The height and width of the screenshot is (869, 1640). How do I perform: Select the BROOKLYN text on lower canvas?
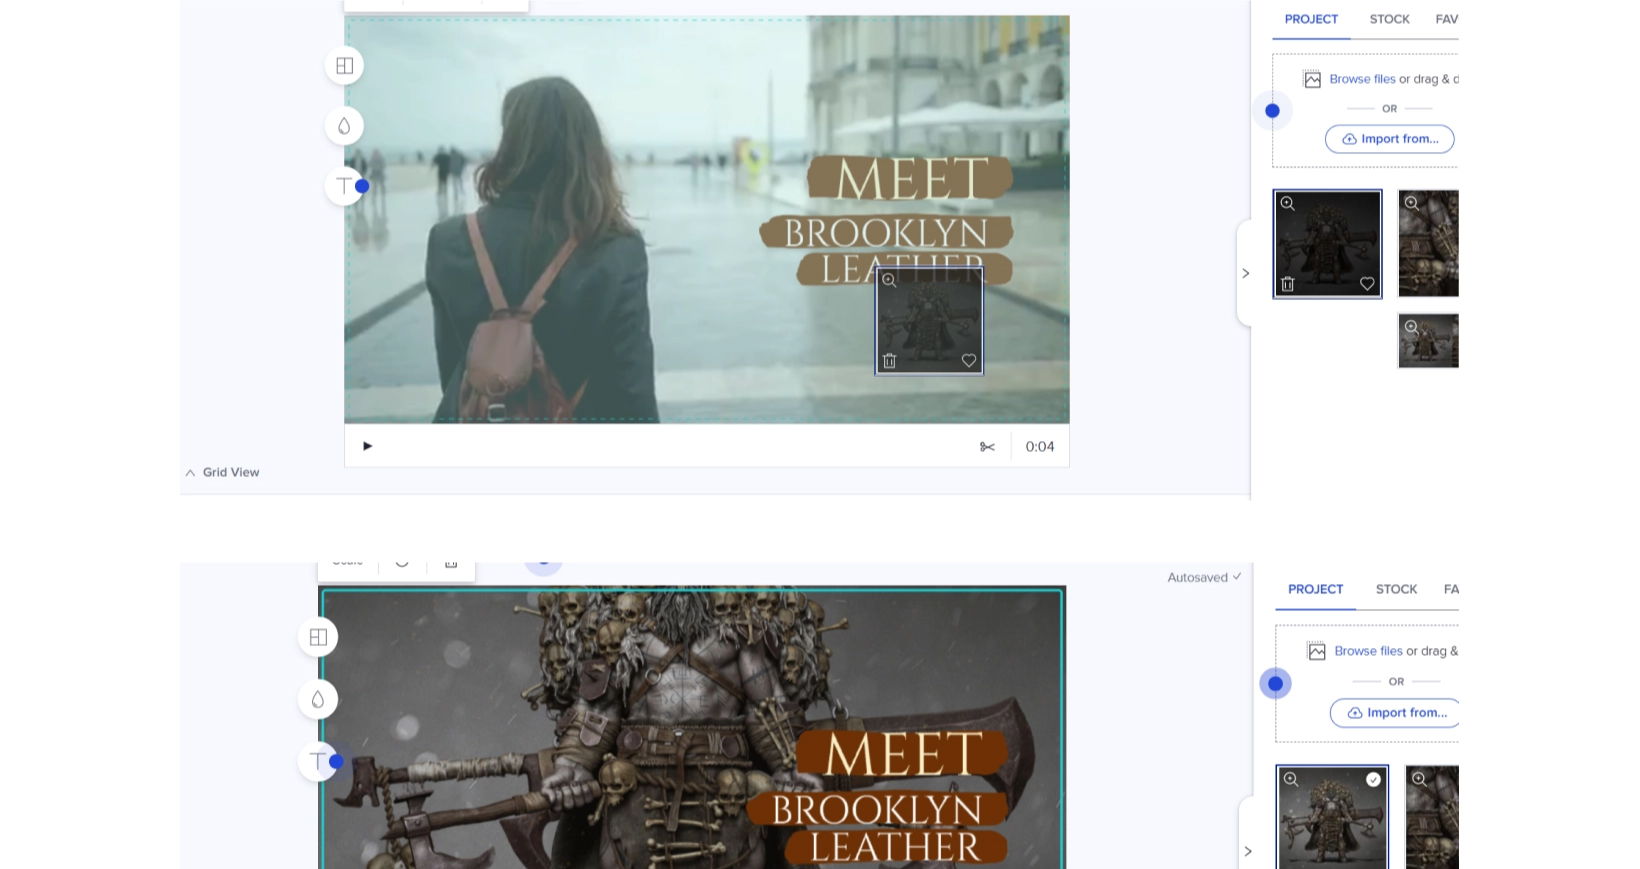click(876, 809)
